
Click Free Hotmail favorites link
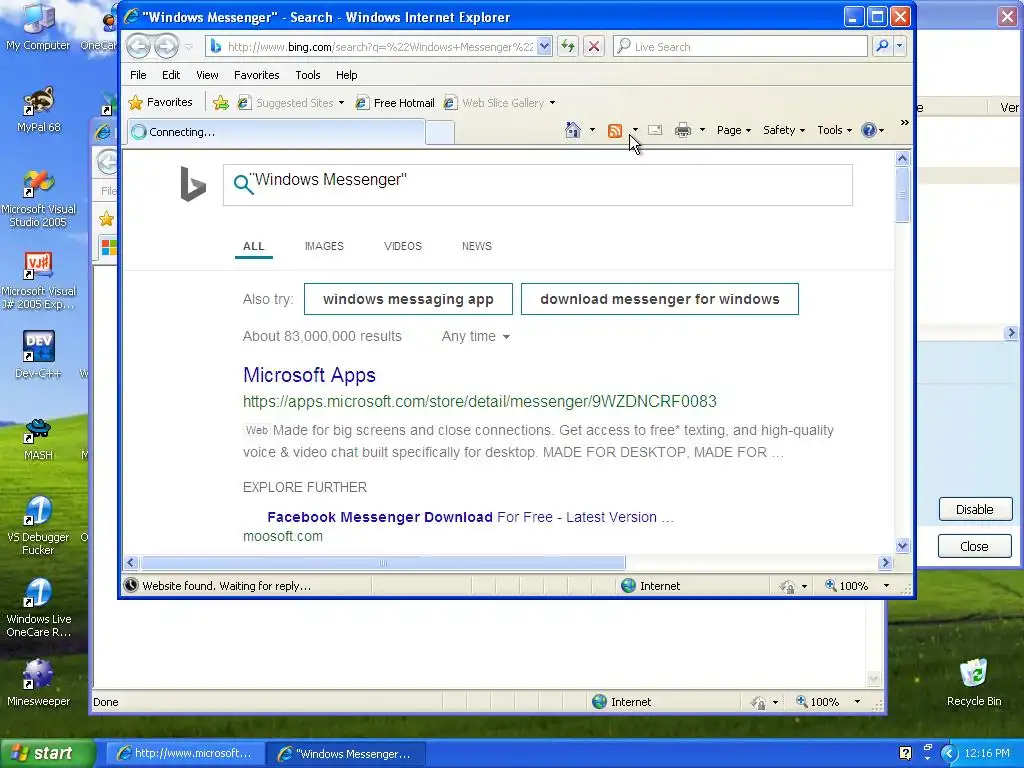396,103
